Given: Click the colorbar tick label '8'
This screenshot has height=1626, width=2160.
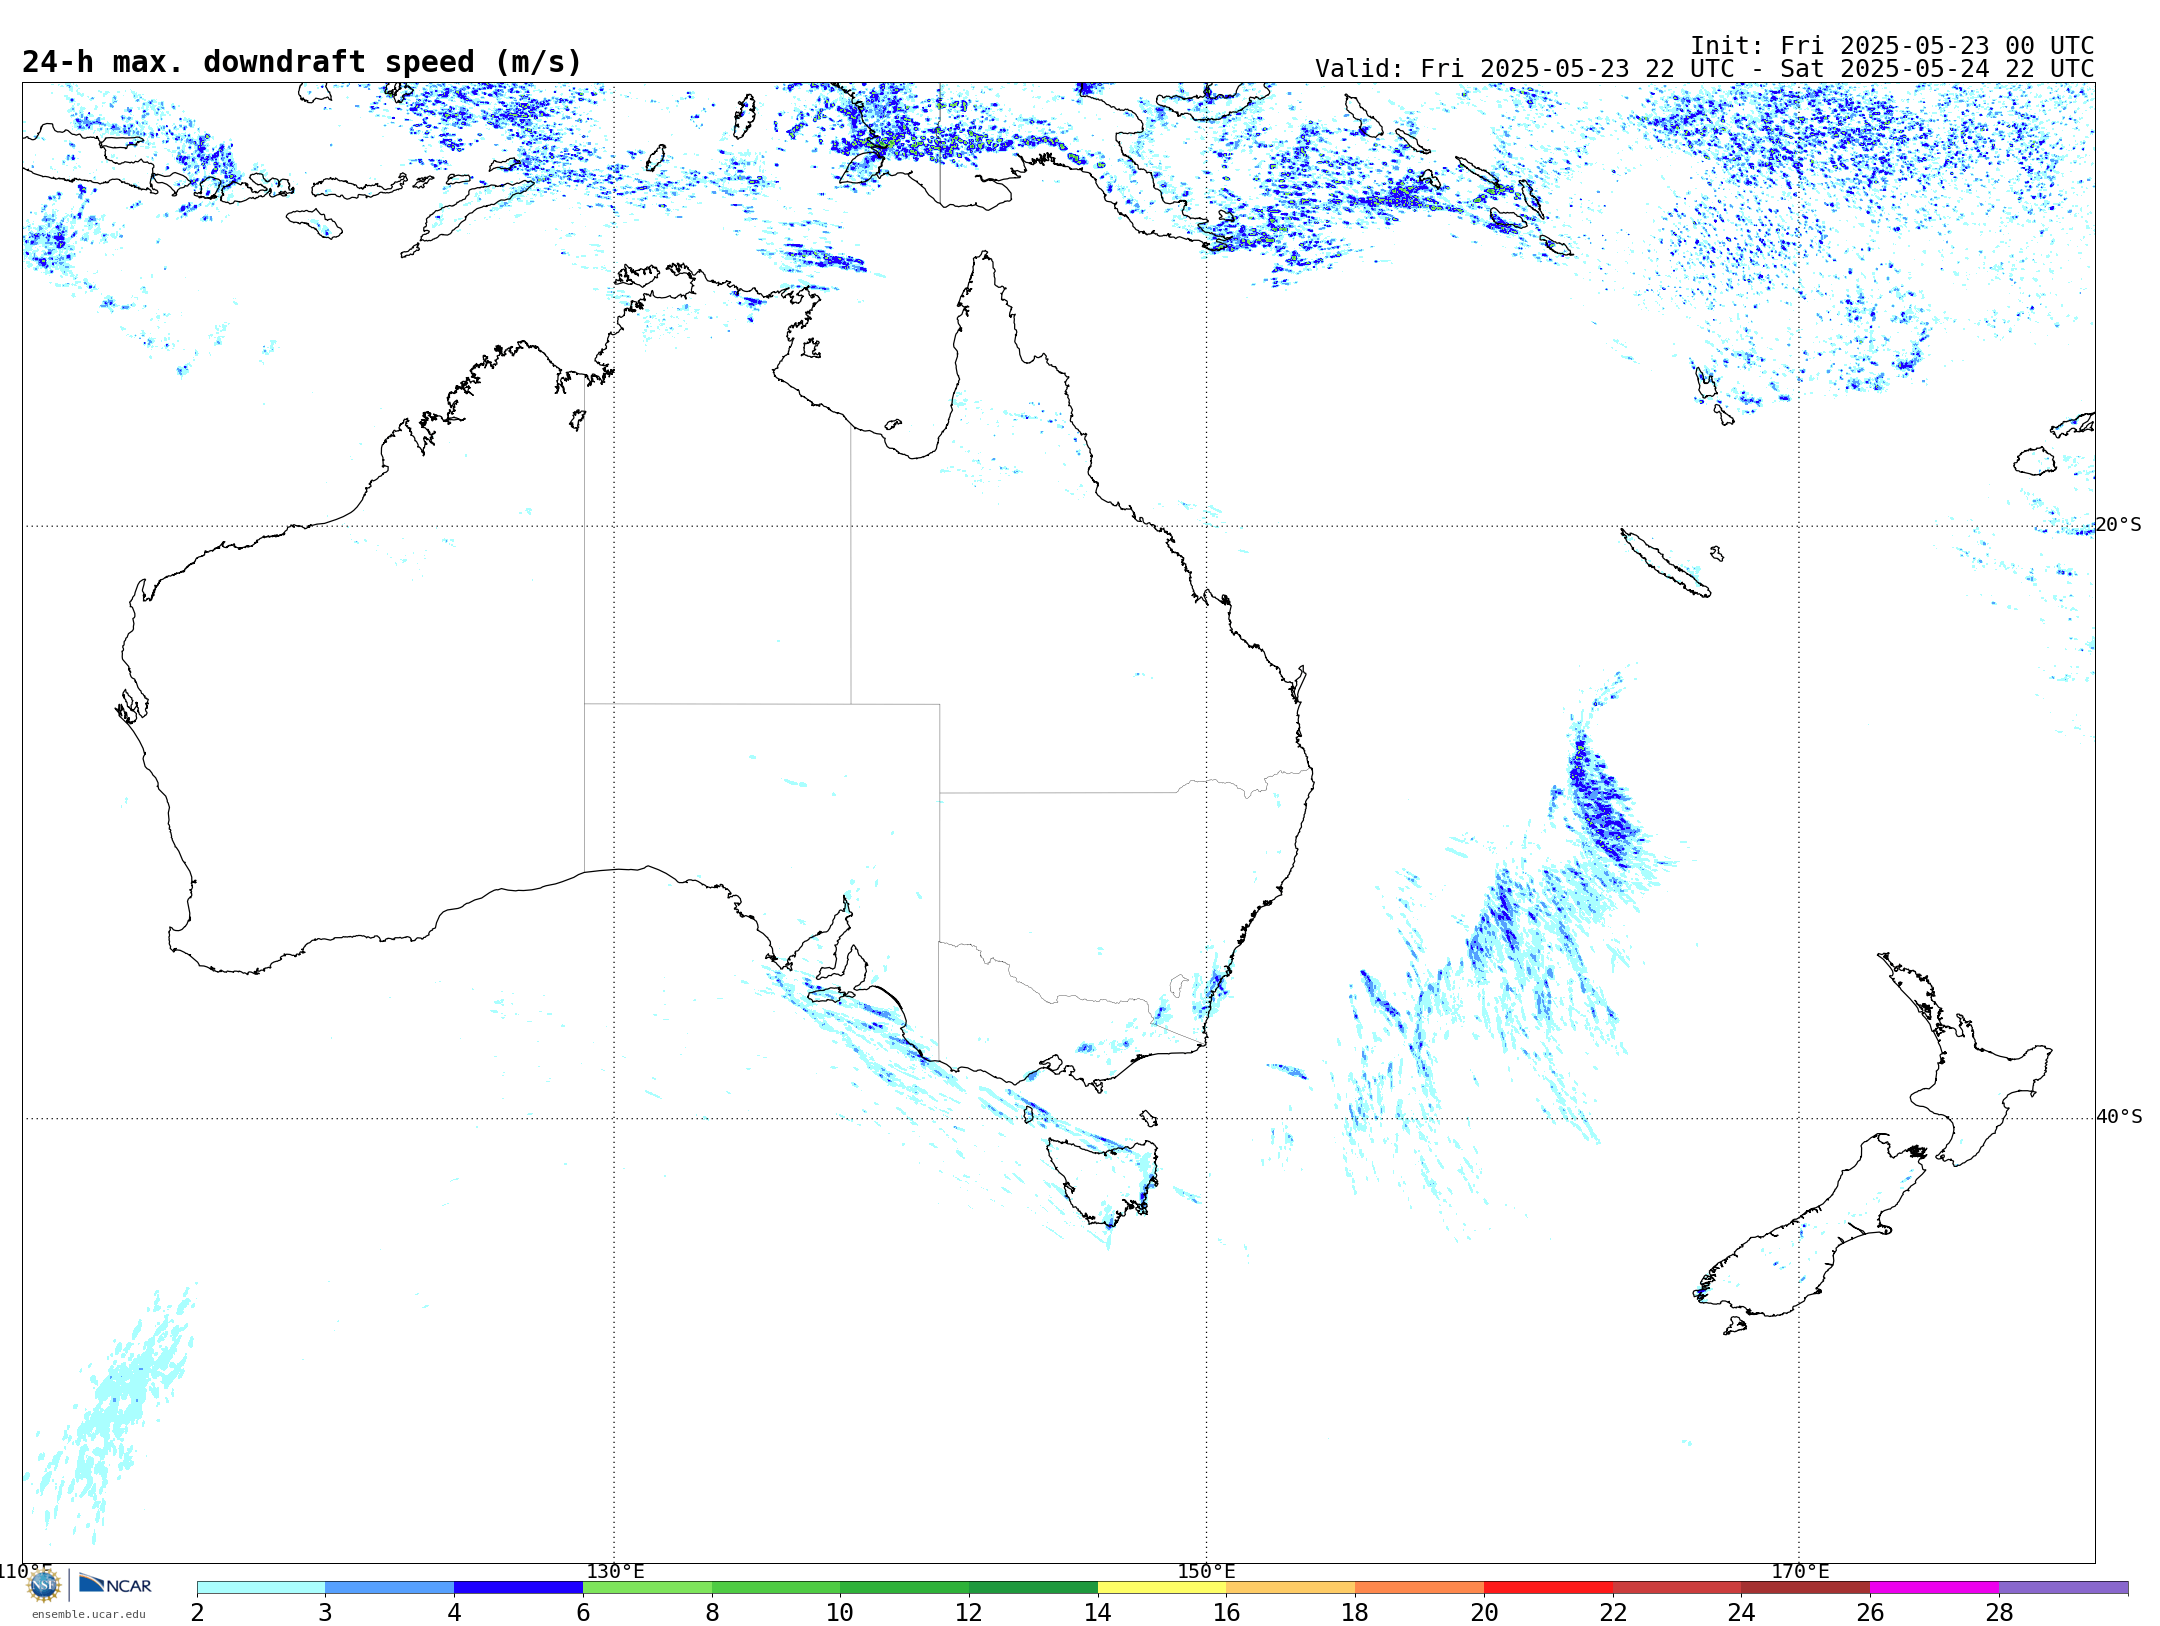Looking at the screenshot, I should coord(712,1612).
